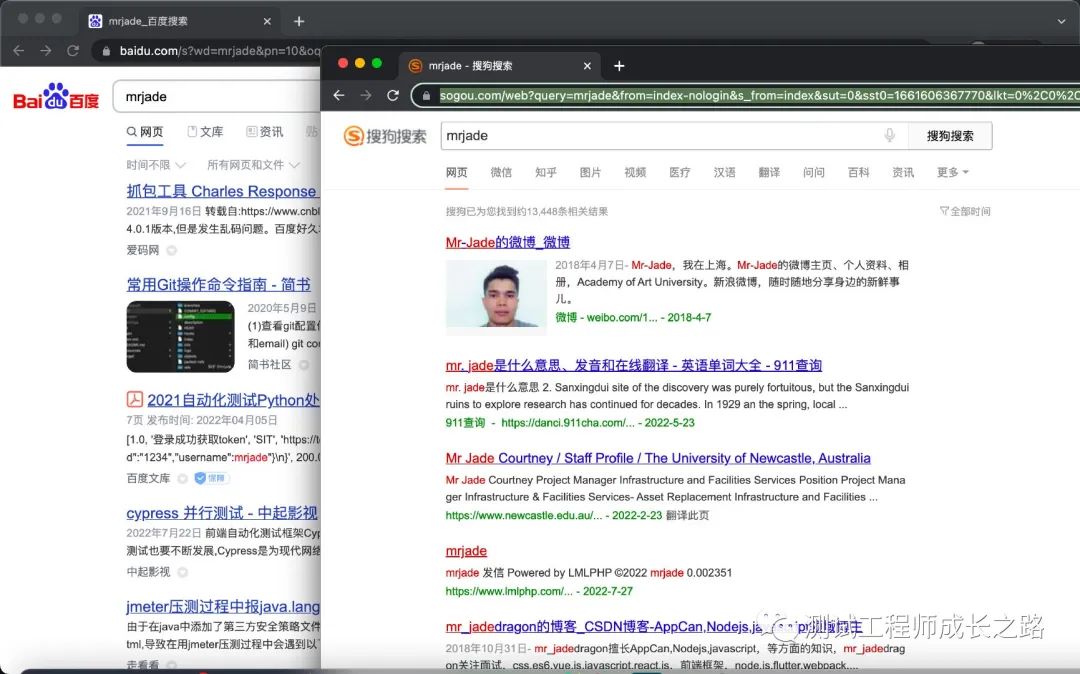Expand the 更多 dropdown in Sogou
This screenshot has height=674, width=1080.
(x=953, y=172)
